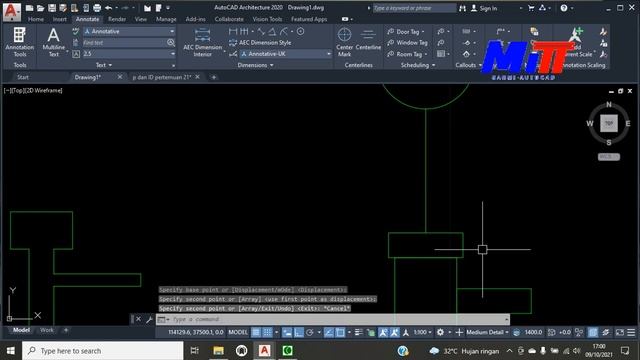The image size is (640, 360).
Task: Click the Room Tag button
Action: [407, 54]
